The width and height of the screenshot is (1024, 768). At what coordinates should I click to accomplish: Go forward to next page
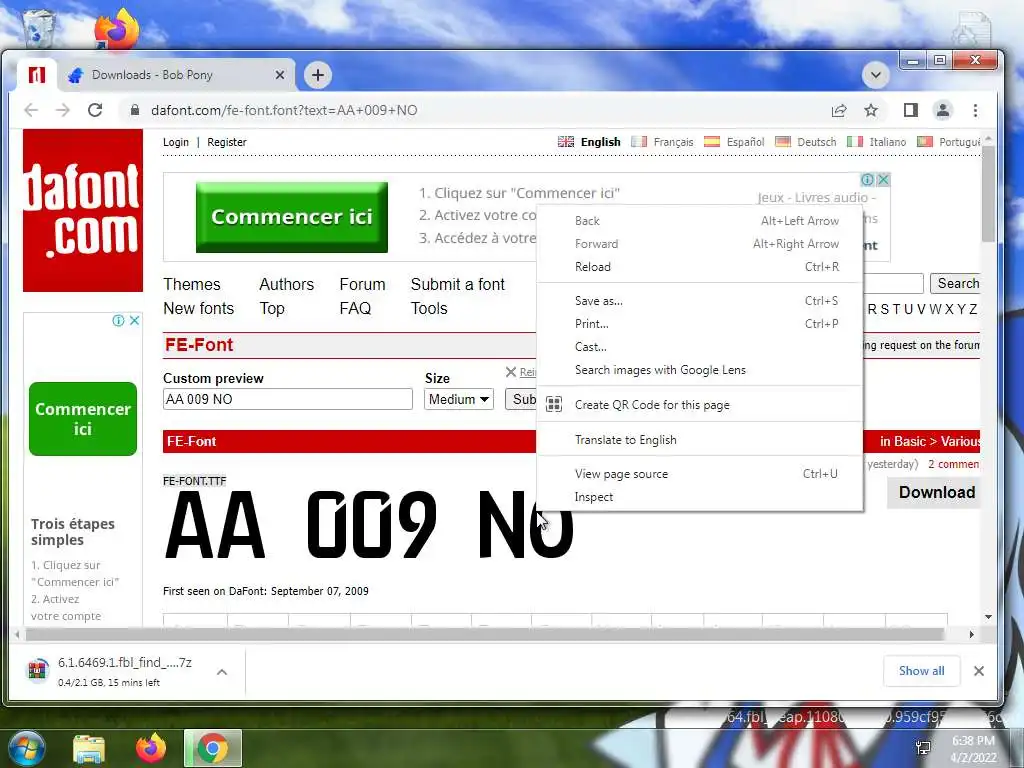(63, 110)
